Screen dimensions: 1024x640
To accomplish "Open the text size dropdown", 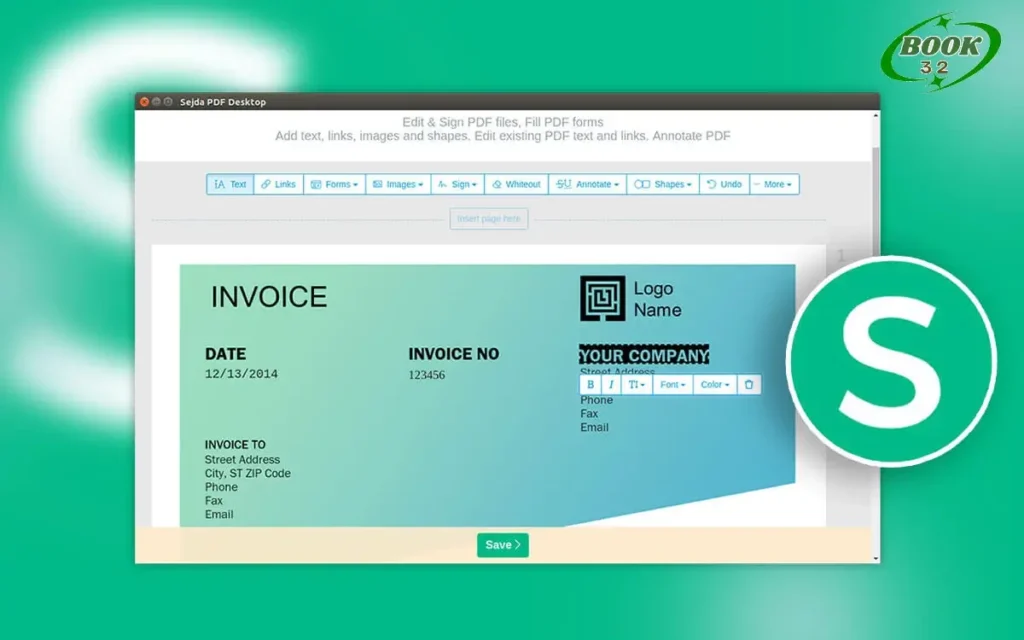I will click(x=636, y=385).
